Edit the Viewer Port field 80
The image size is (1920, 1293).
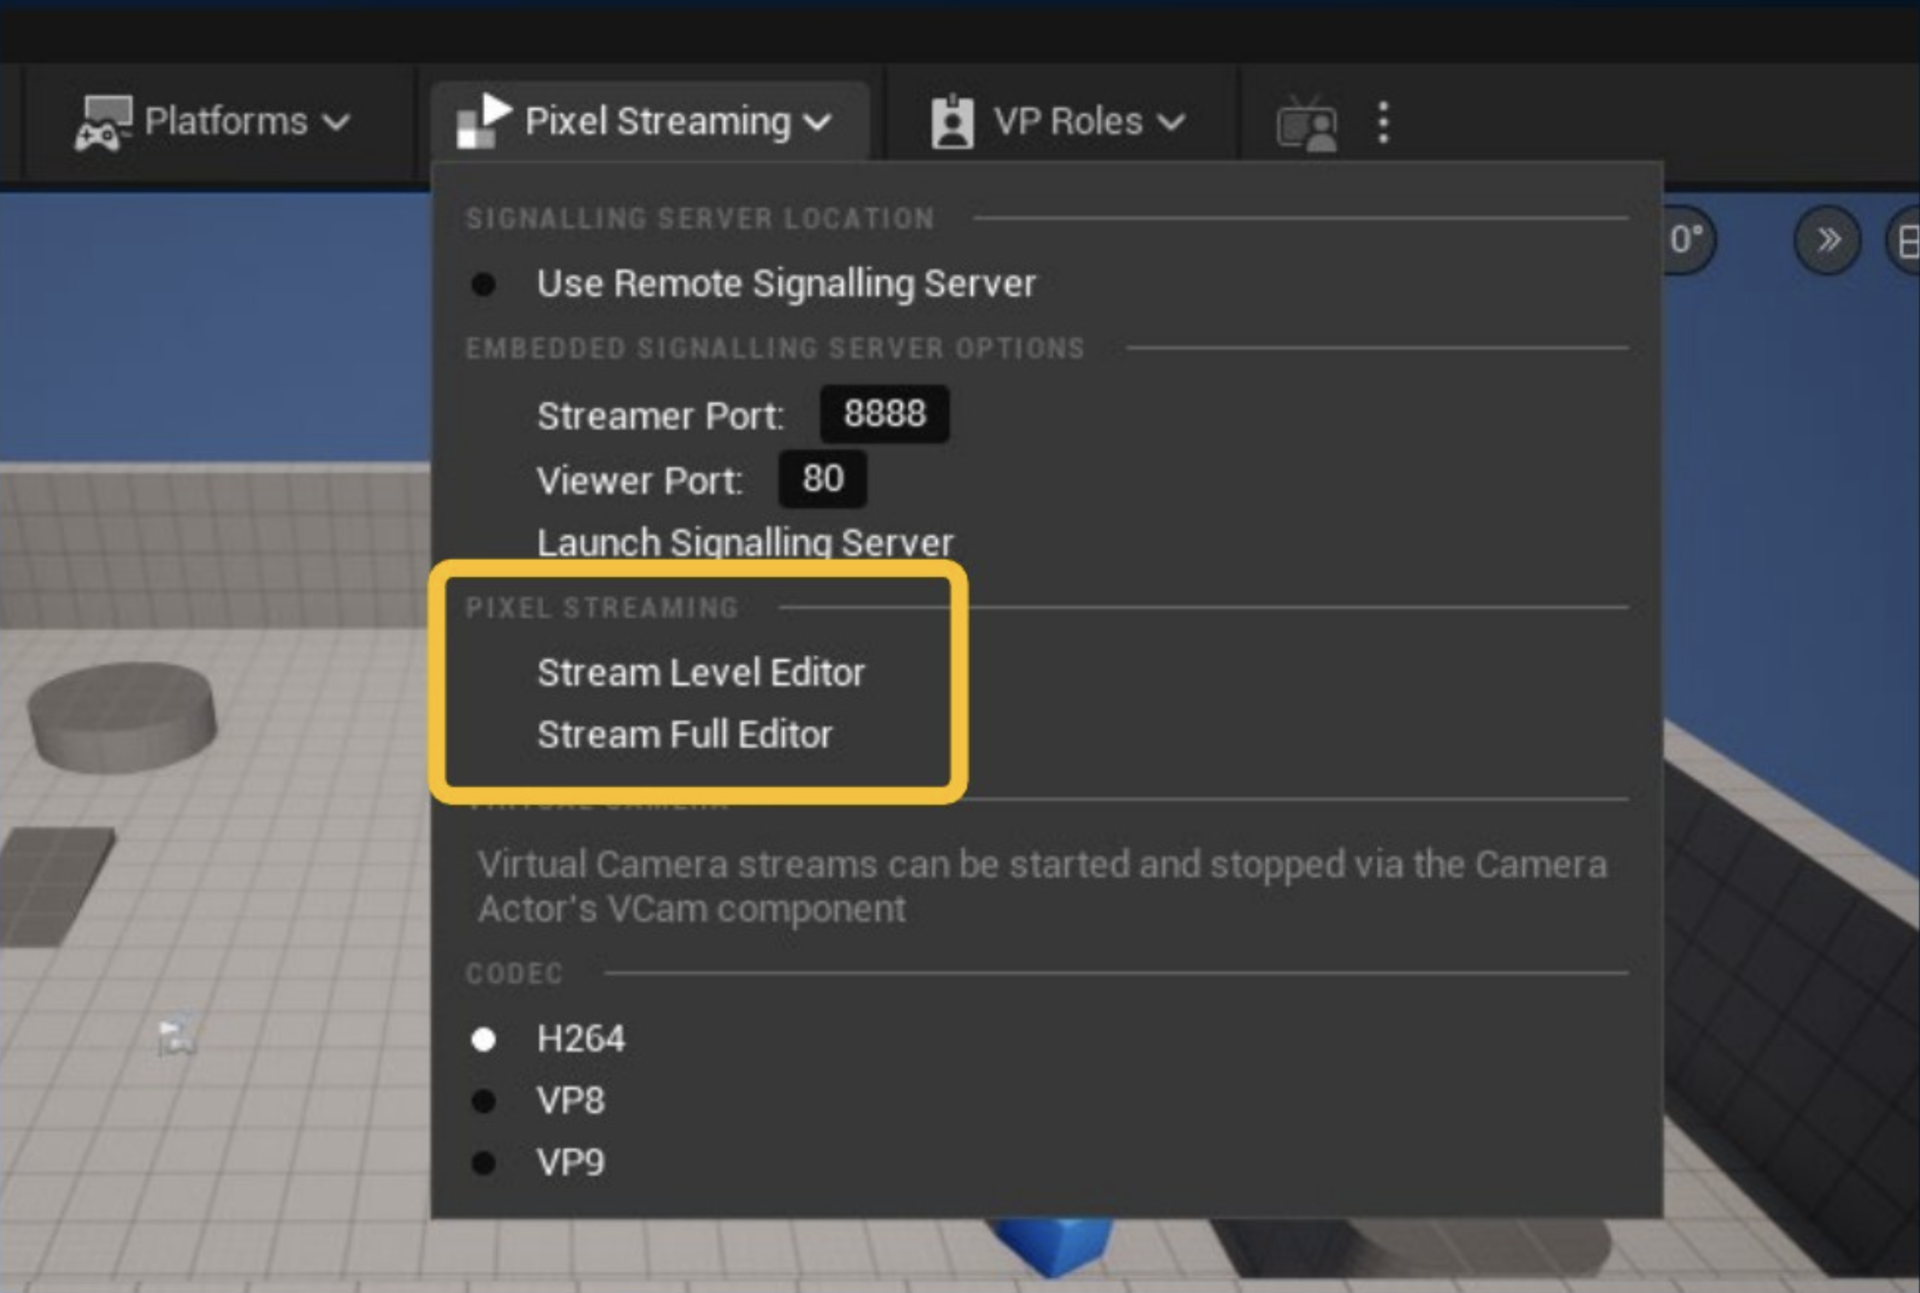822,479
